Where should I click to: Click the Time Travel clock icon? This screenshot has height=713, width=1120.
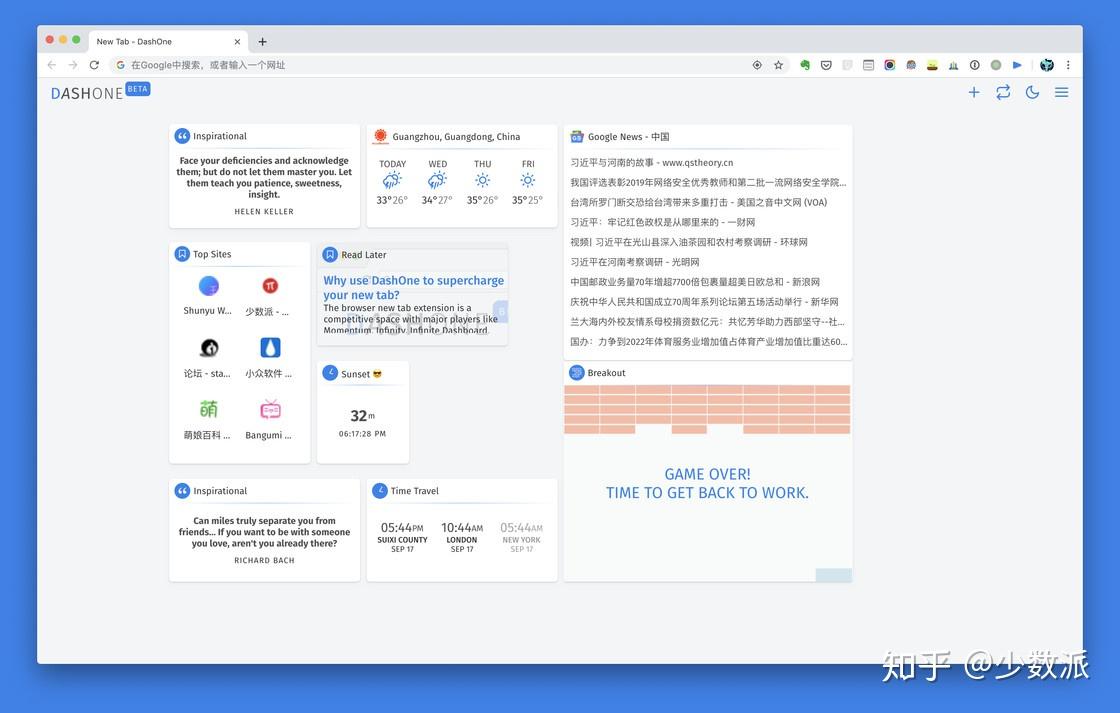pos(380,490)
